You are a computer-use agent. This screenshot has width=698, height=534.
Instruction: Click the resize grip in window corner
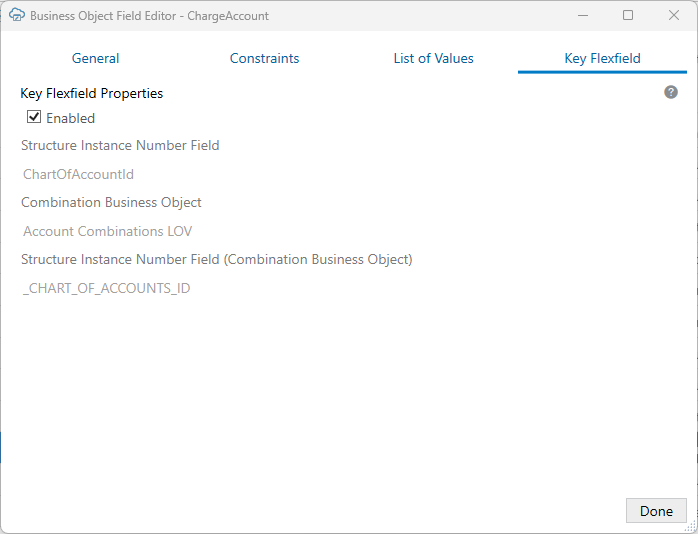(690, 526)
